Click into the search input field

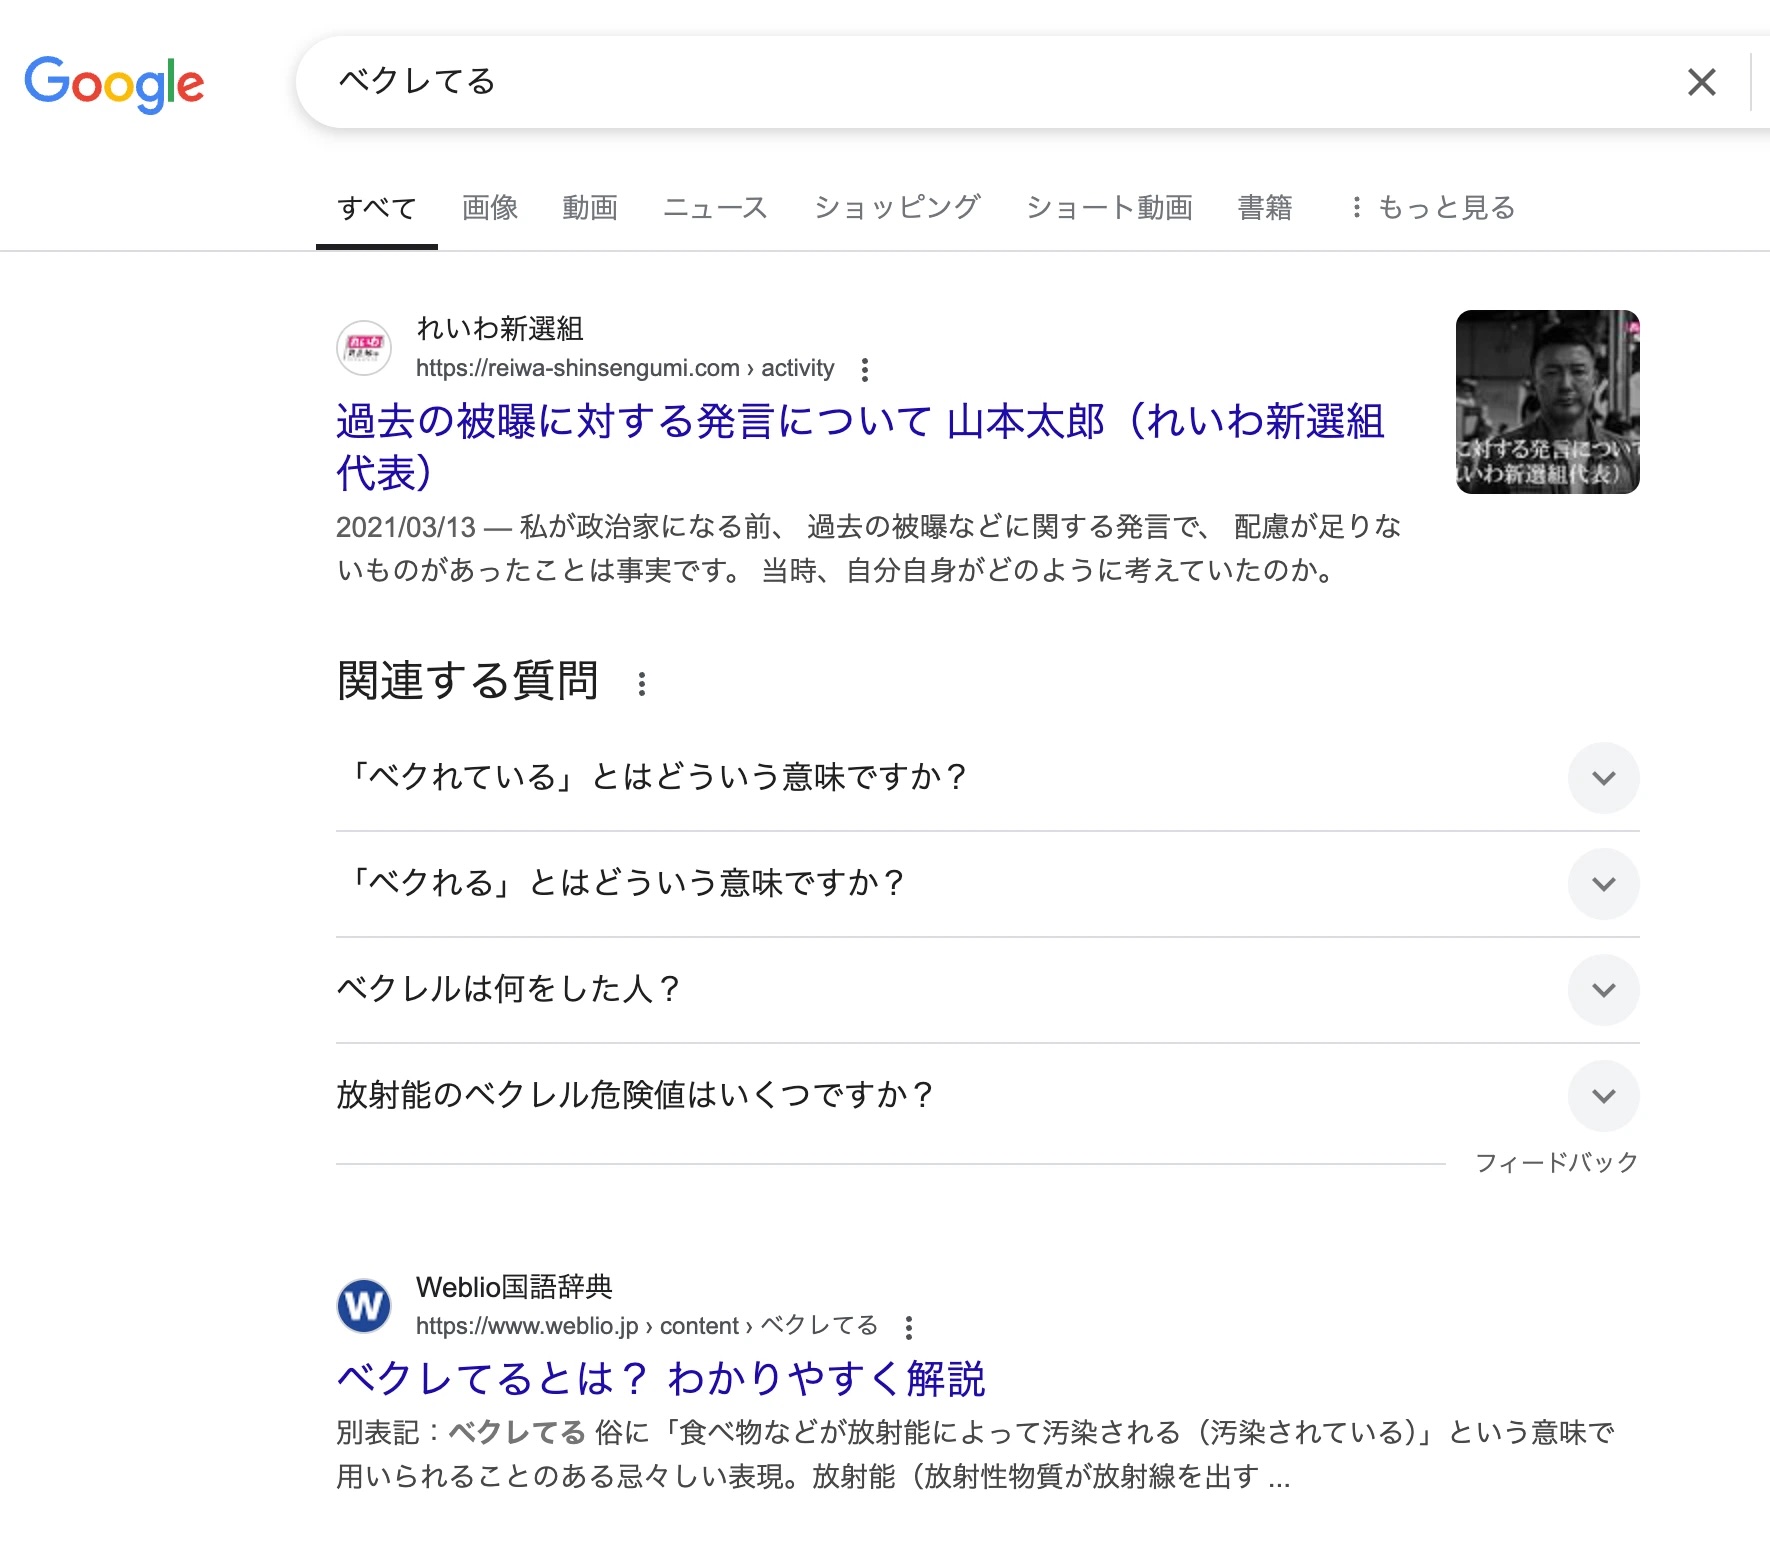coord(1000,82)
